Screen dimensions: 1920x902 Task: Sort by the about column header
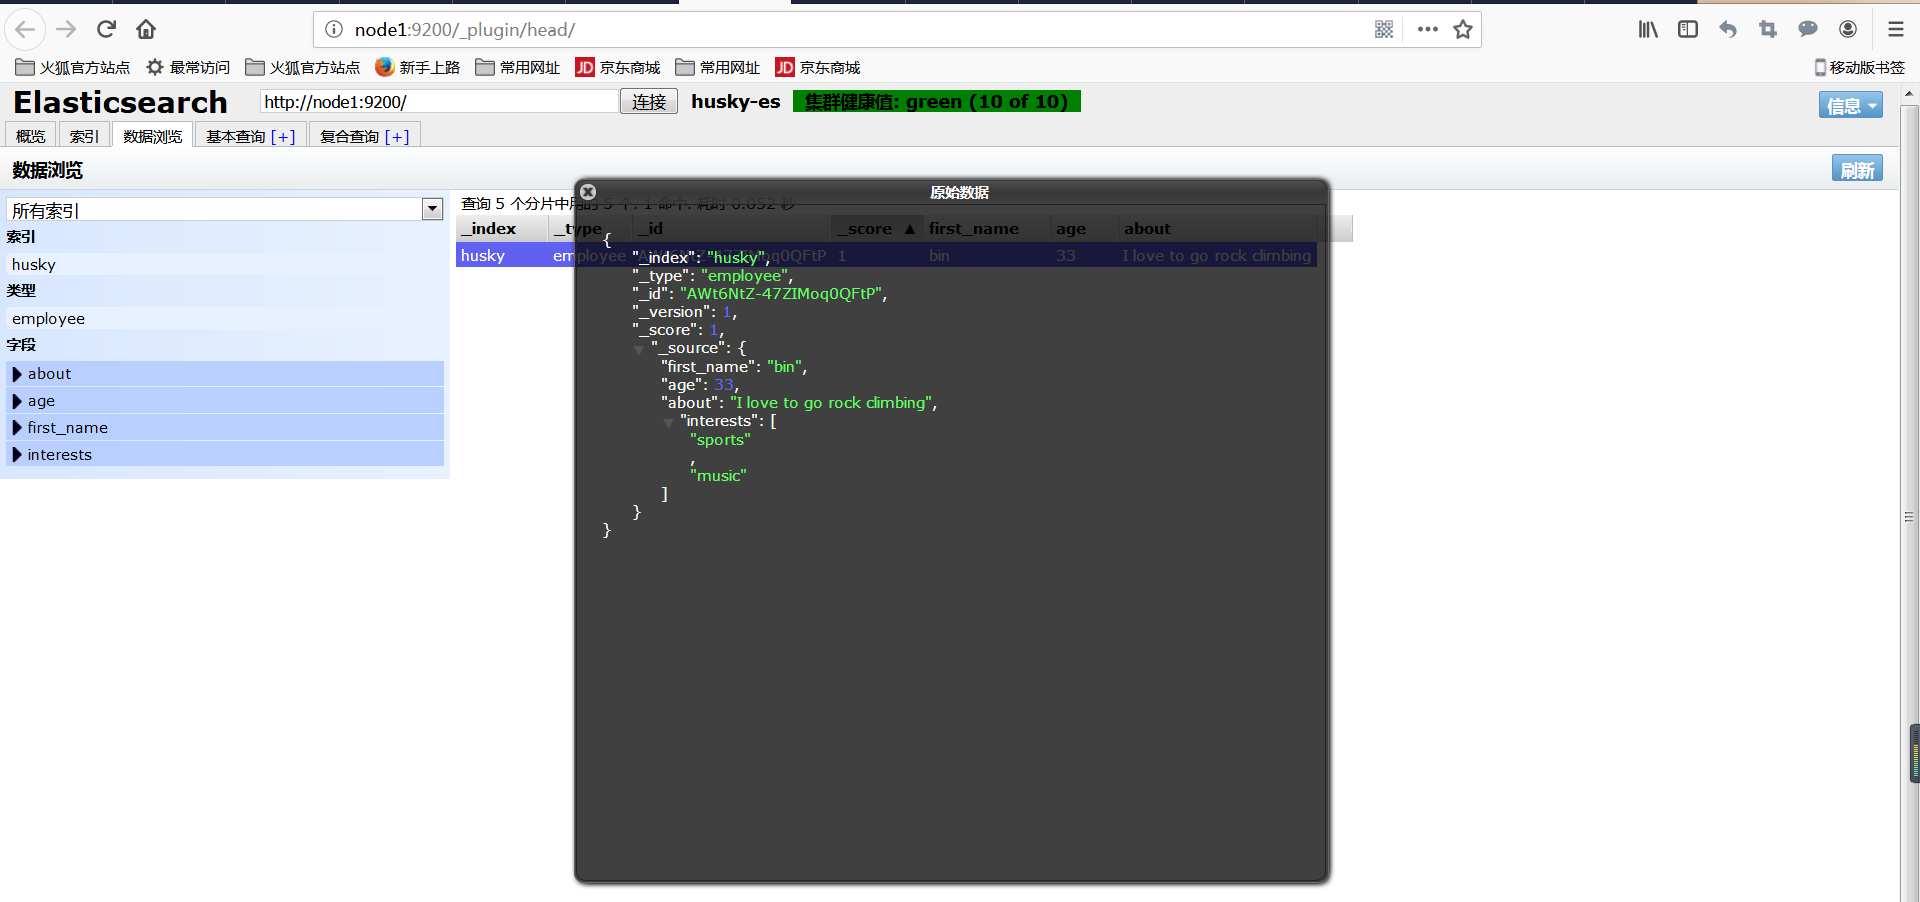point(1217,228)
